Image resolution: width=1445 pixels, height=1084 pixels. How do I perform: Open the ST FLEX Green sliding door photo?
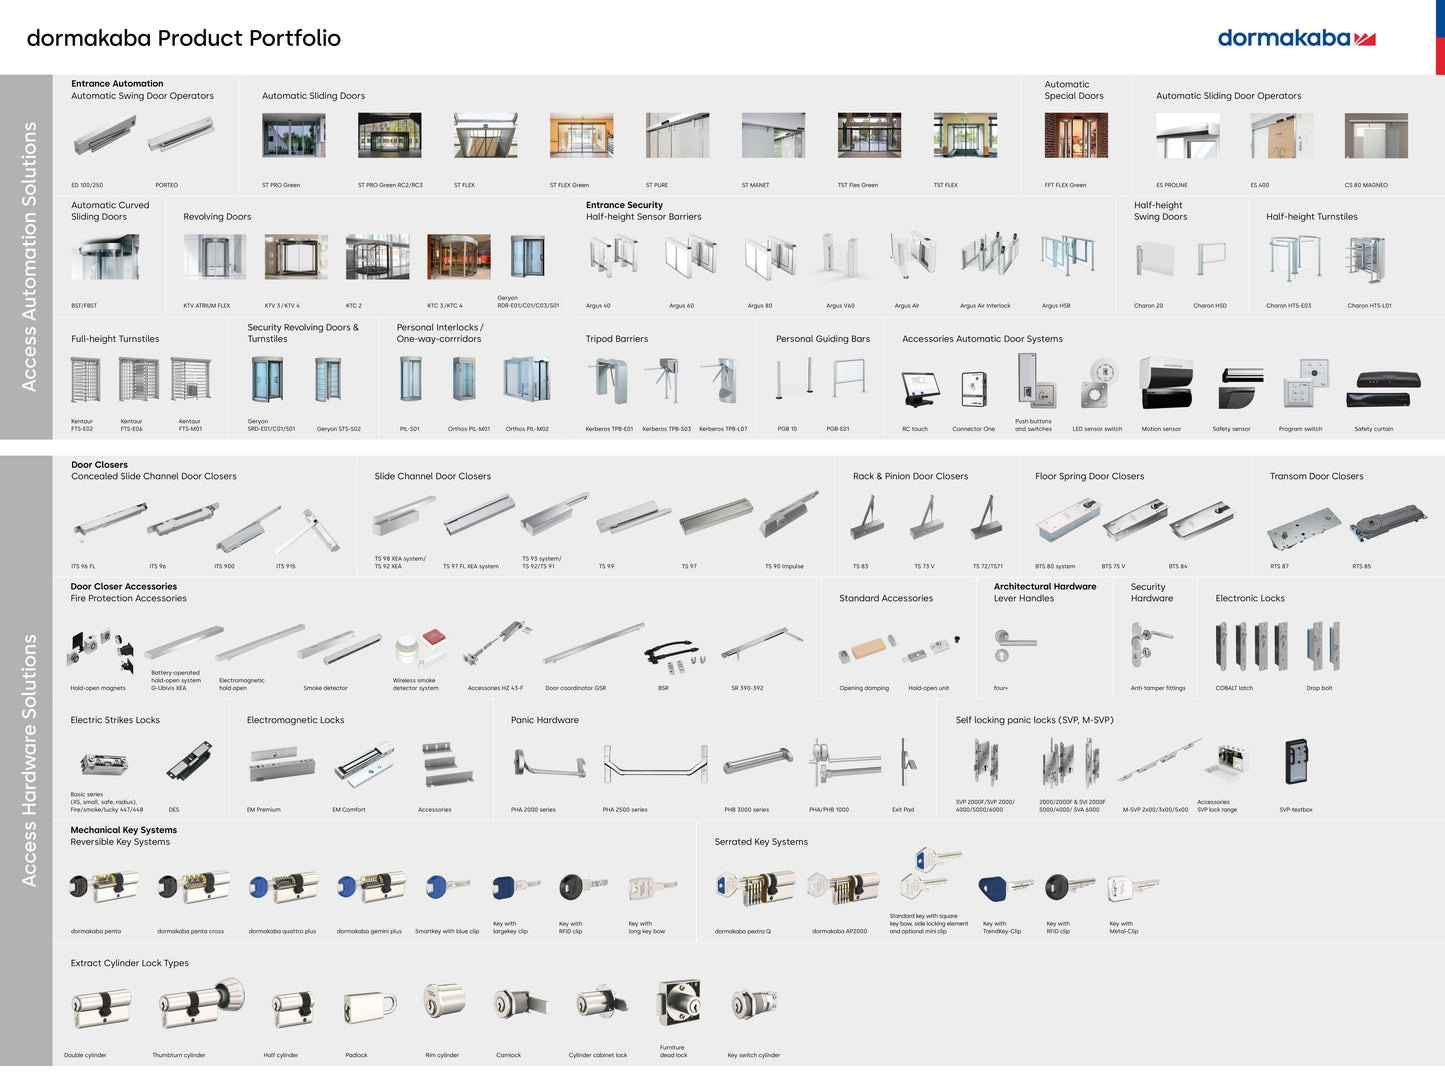[581, 136]
